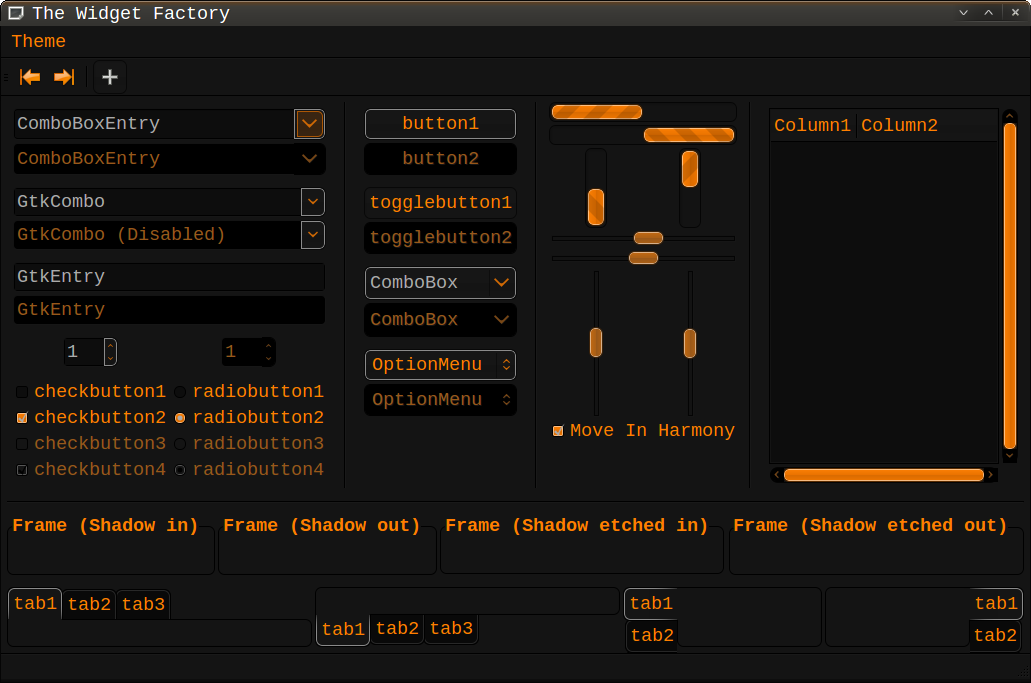Select tab2 in the bottom-tabs notebook

coord(397,628)
